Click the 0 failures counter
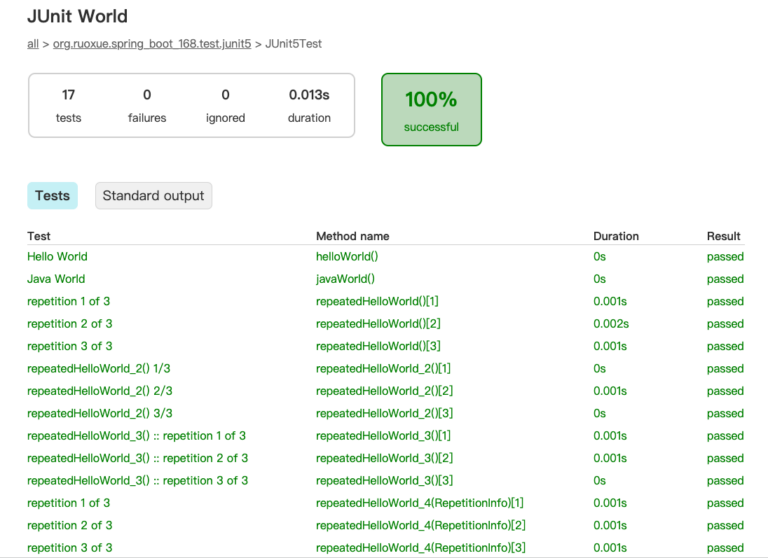The height and width of the screenshot is (558, 768). (147, 105)
